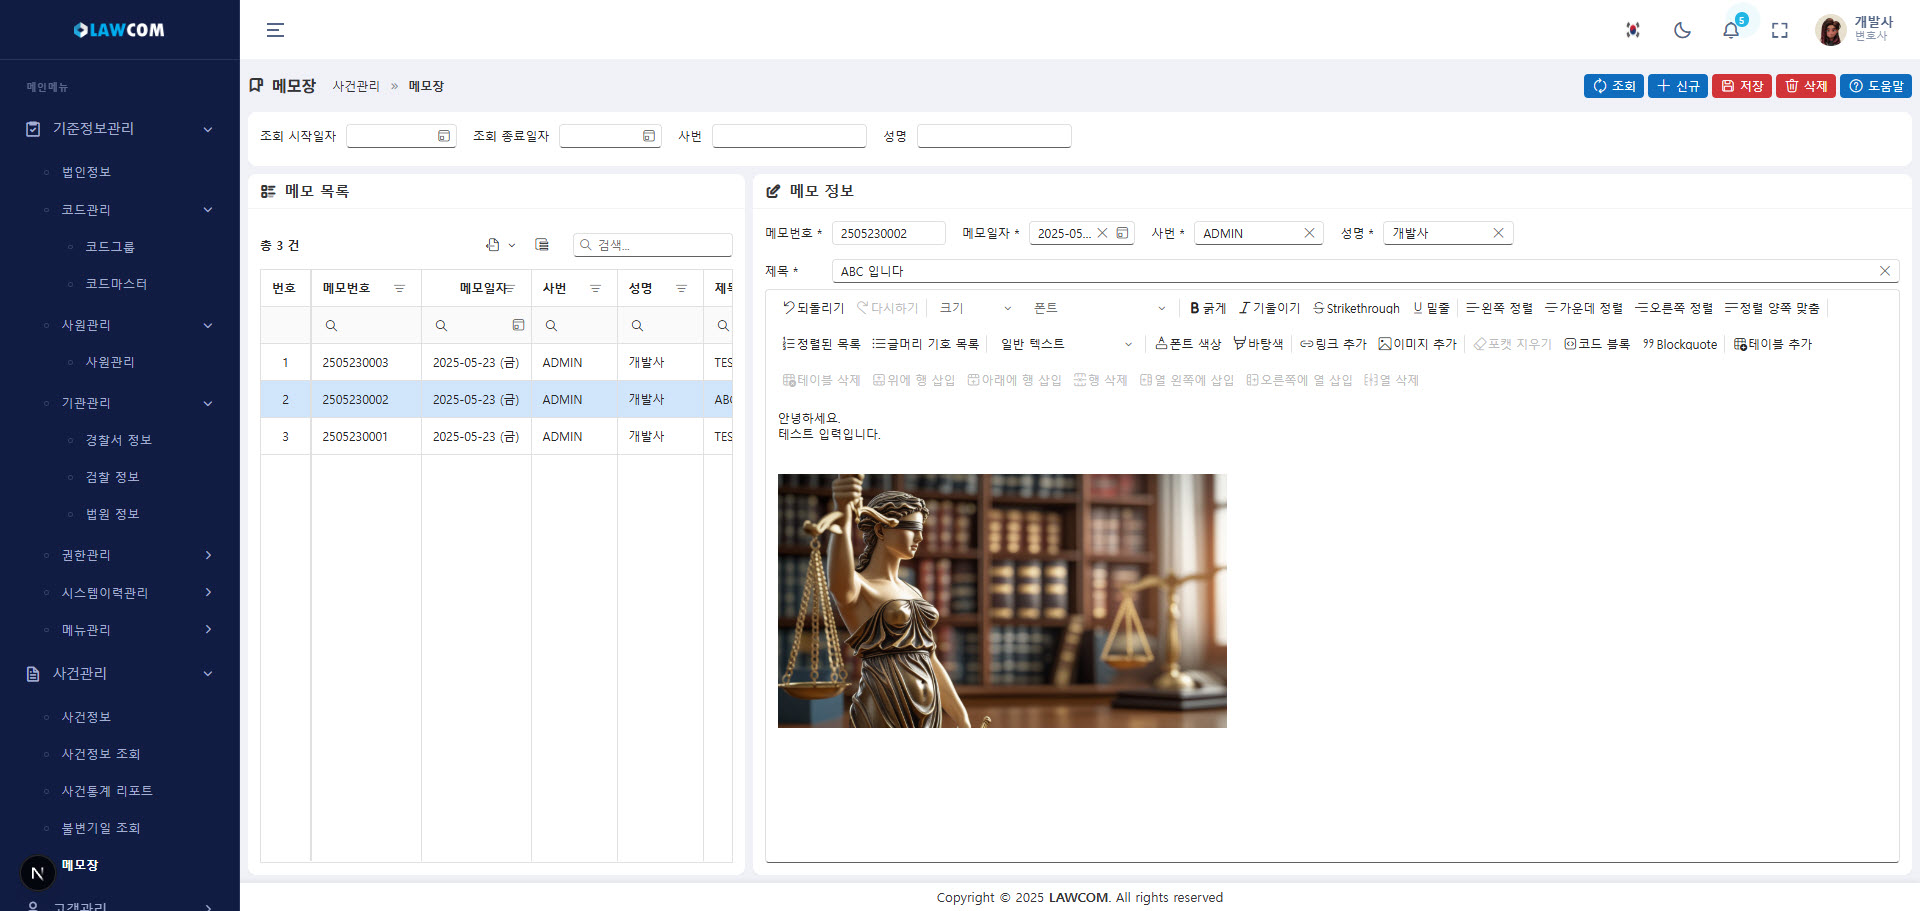Open calendar for 조회 시작일자 field
The width and height of the screenshot is (1920, 911).
point(444,136)
